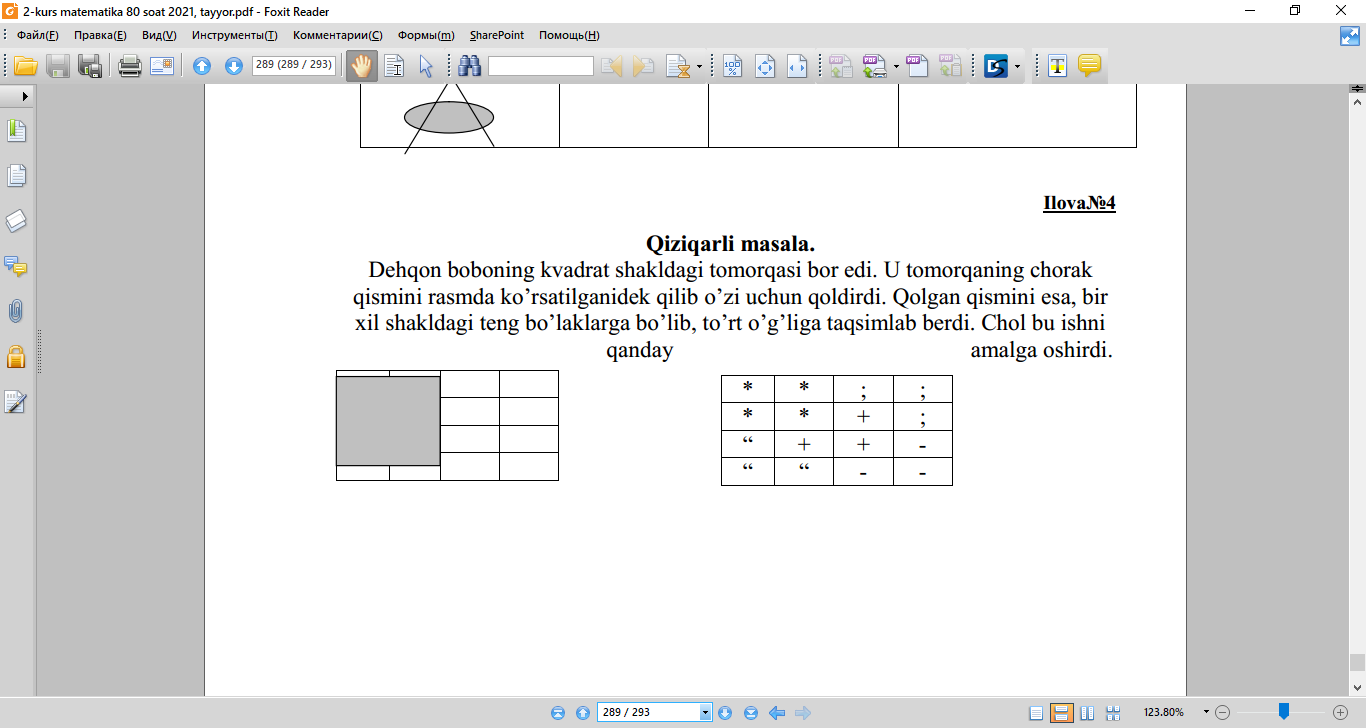Image resolution: width=1366 pixels, height=728 pixels.
Task: Click the Find Next arrow icon
Action: click(644, 67)
